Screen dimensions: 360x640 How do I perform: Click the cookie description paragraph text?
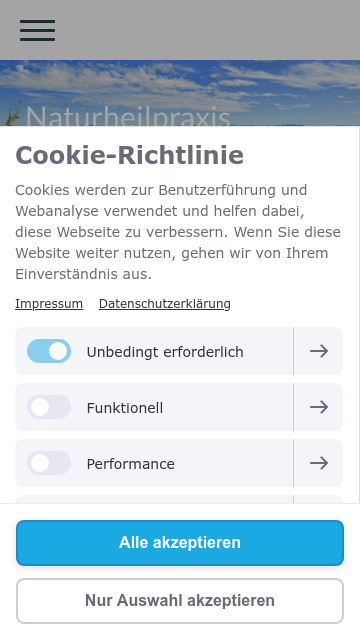point(178,232)
